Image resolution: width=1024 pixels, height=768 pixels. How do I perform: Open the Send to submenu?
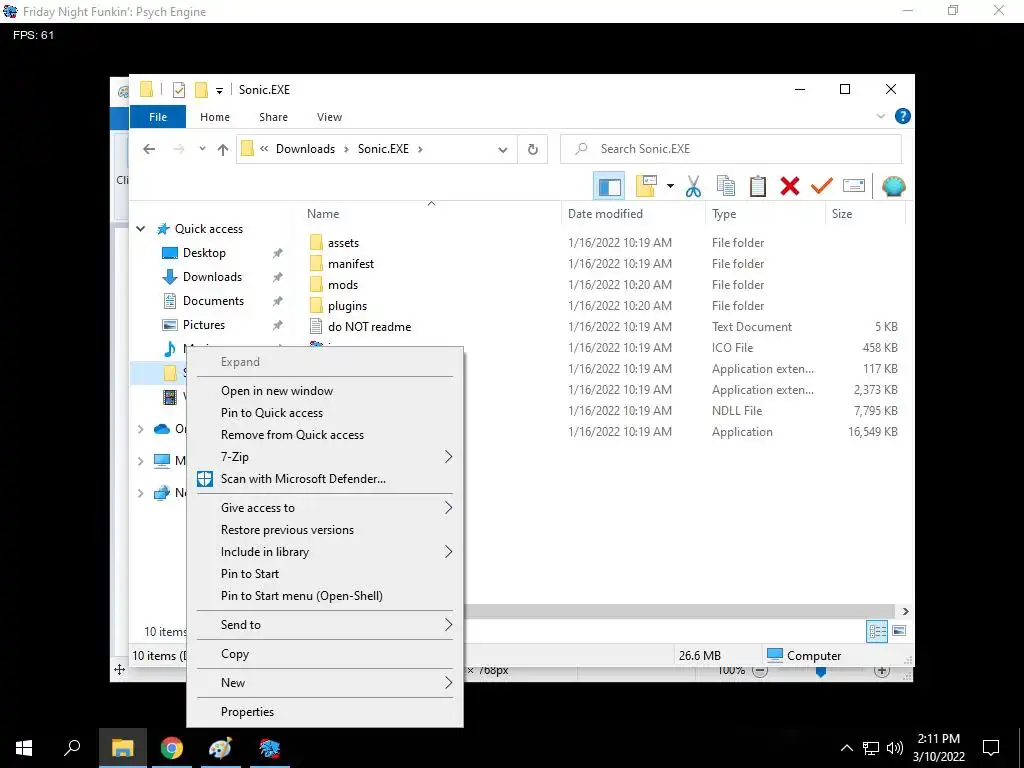click(325, 625)
